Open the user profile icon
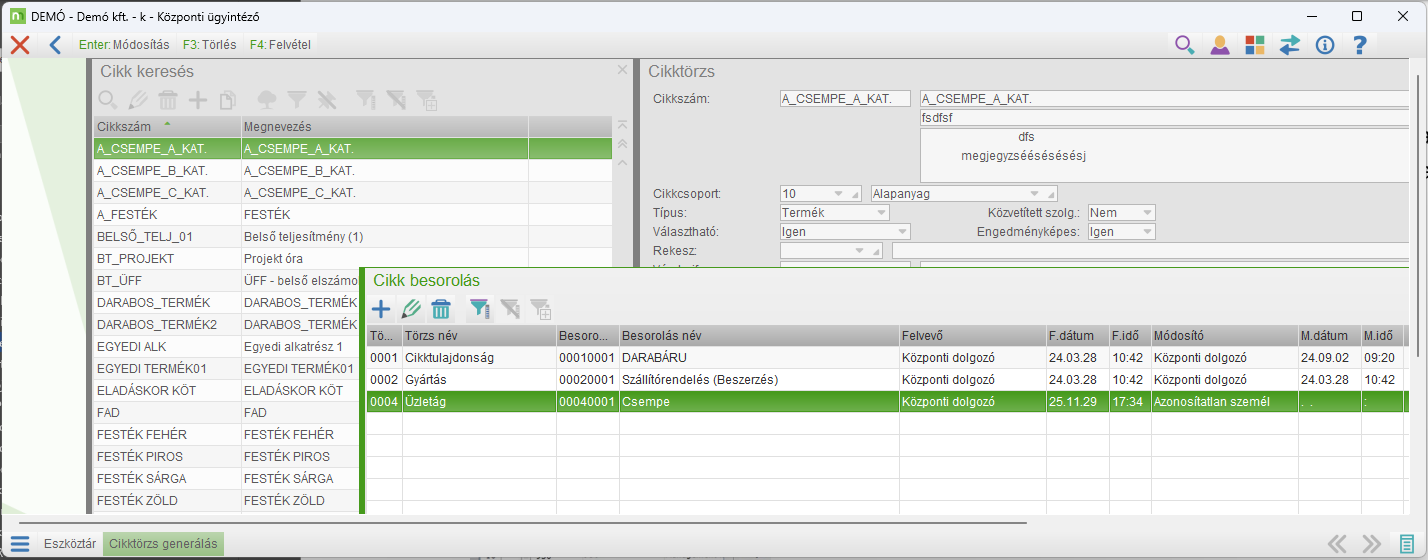Viewport: 1428px width, 560px height. coord(1220,44)
